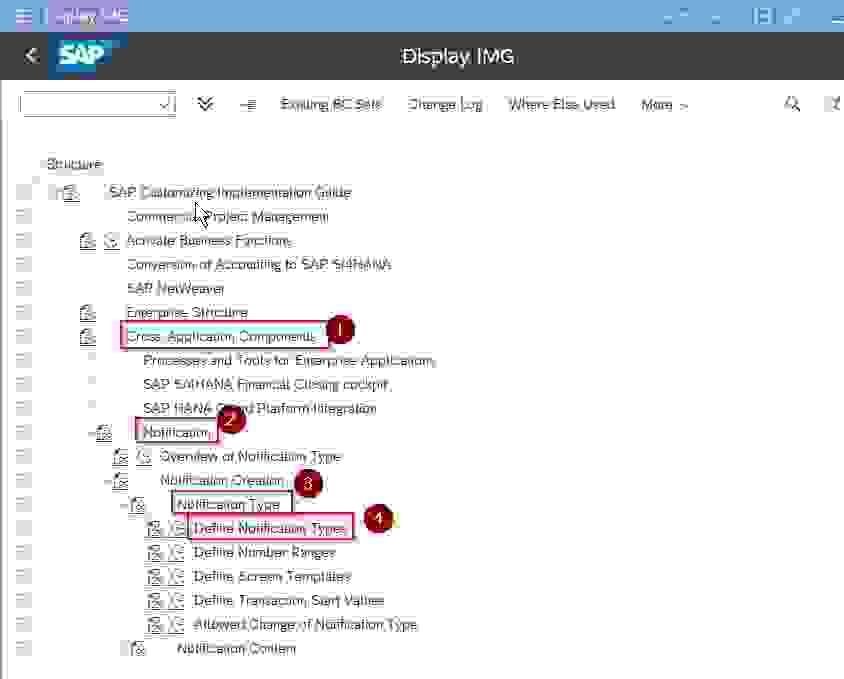
Task: Run the execute icon beside Define Screen Templates
Action: pos(177,577)
